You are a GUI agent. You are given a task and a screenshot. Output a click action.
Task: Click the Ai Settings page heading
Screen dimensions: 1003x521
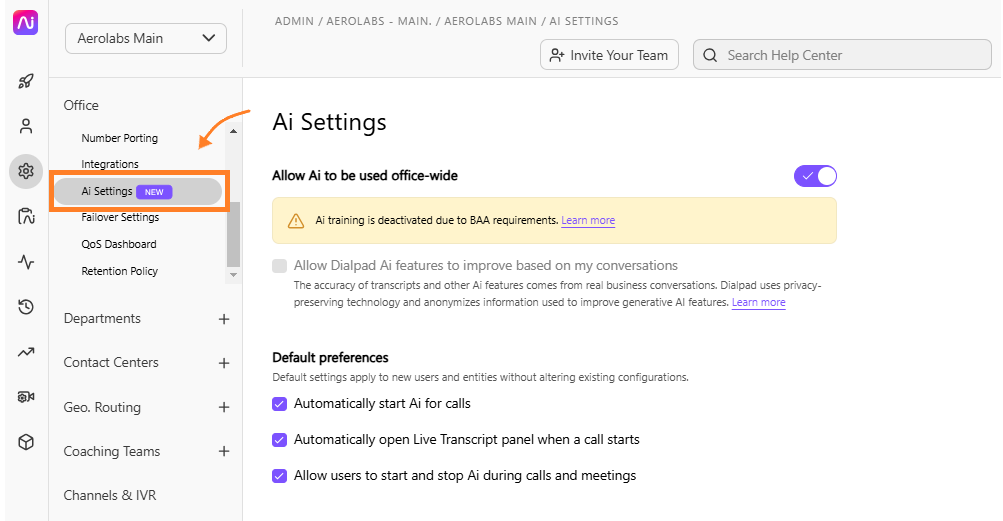(x=329, y=122)
